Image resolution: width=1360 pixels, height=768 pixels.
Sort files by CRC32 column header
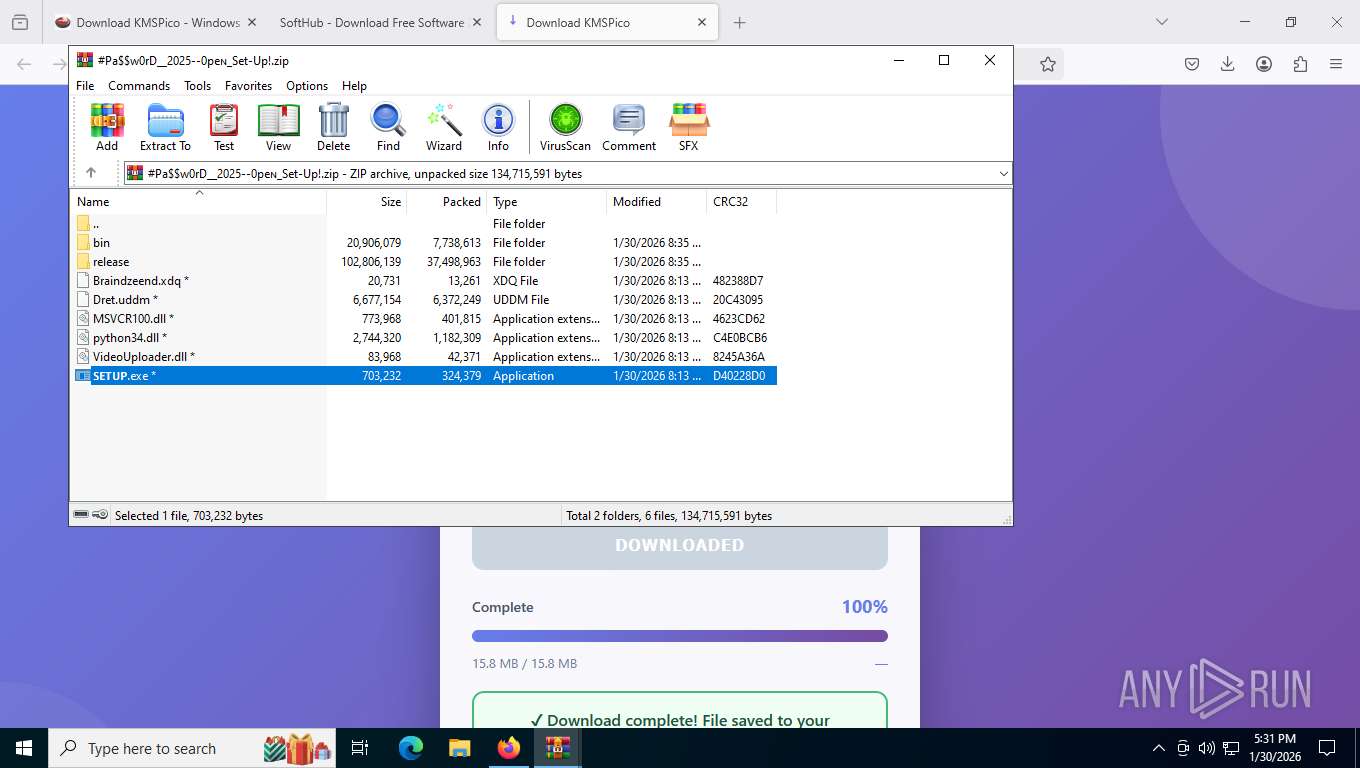click(742, 201)
